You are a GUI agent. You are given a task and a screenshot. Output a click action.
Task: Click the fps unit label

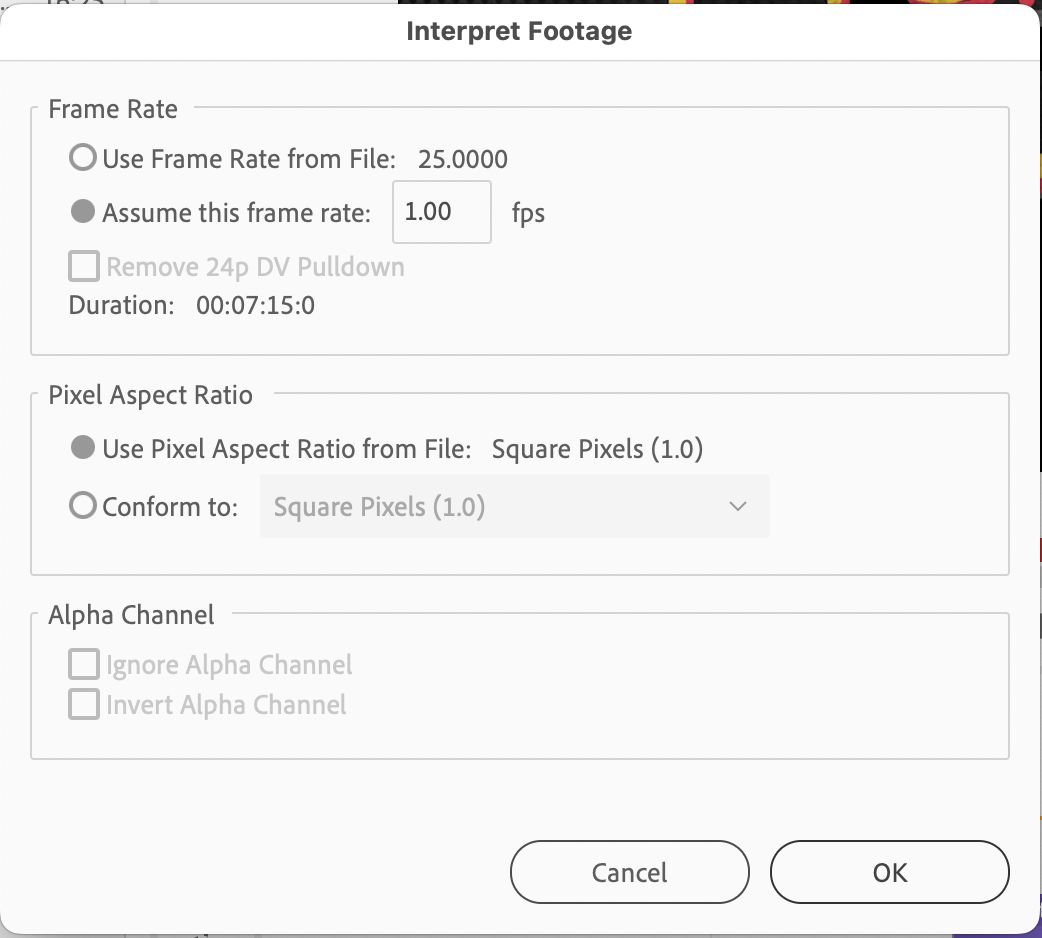[528, 214]
